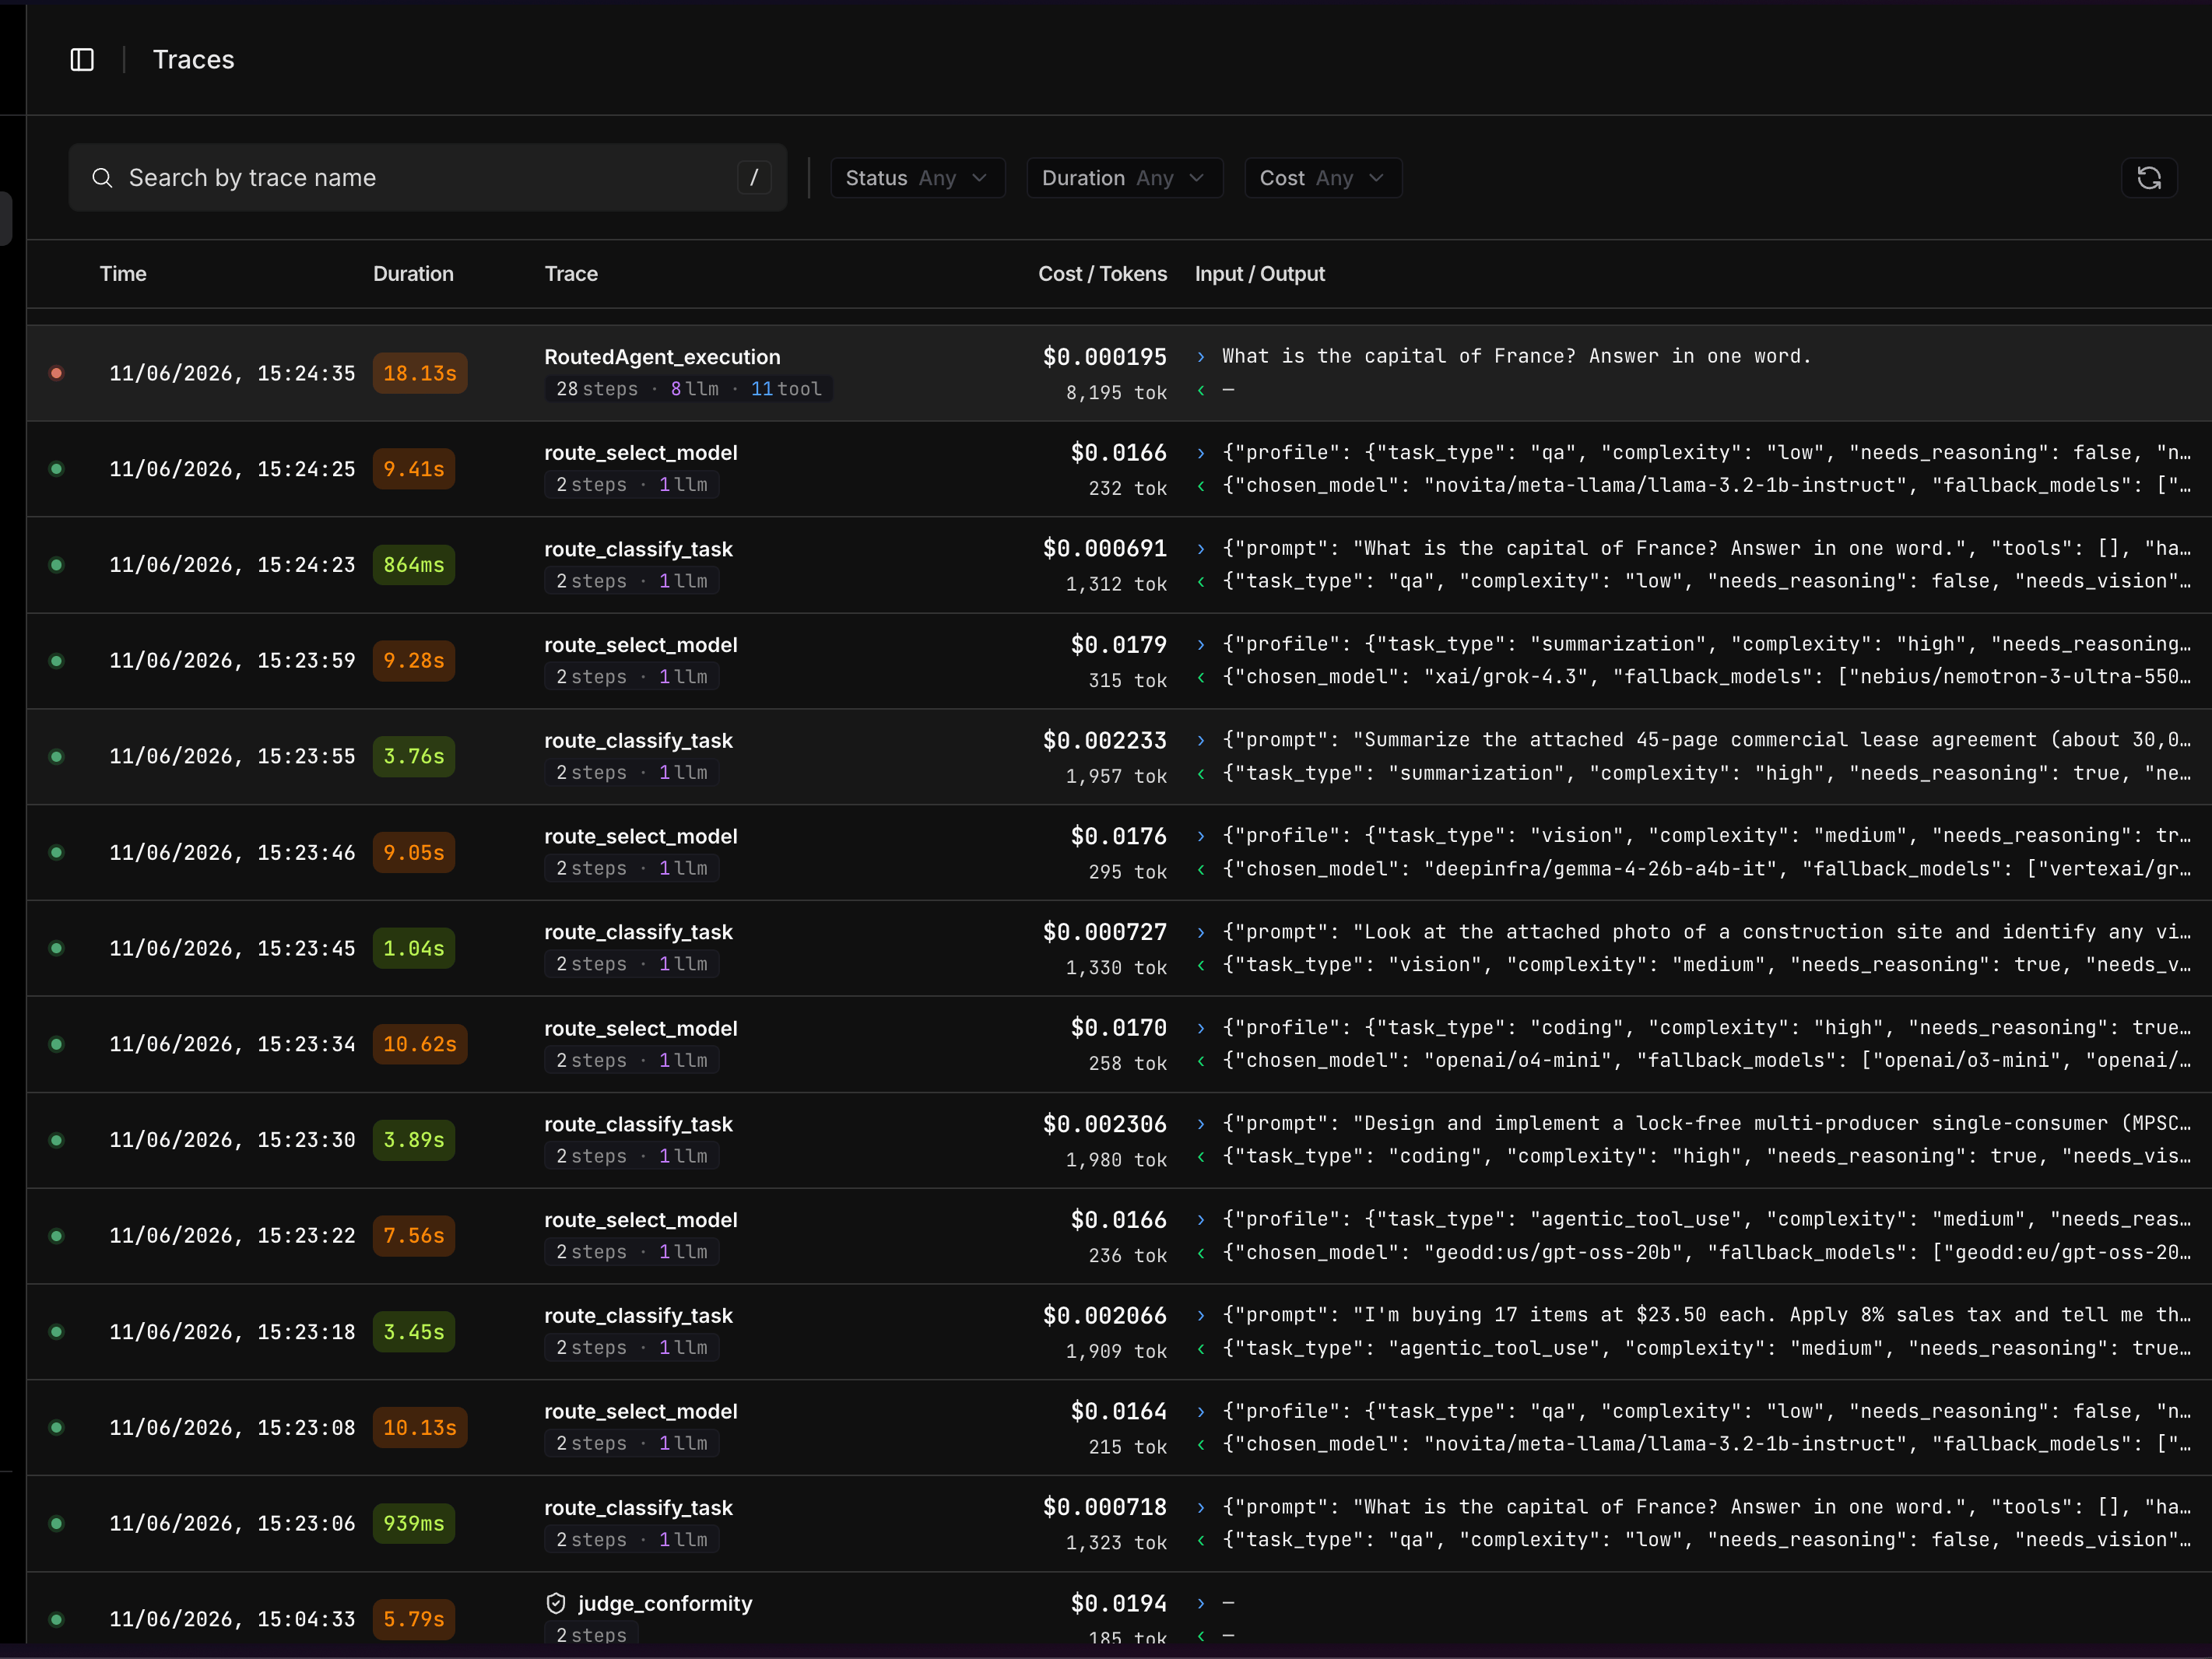Viewport: 2212px width, 1659px height.
Task: Toggle the sidebar panel icon
Action: [x=82, y=60]
